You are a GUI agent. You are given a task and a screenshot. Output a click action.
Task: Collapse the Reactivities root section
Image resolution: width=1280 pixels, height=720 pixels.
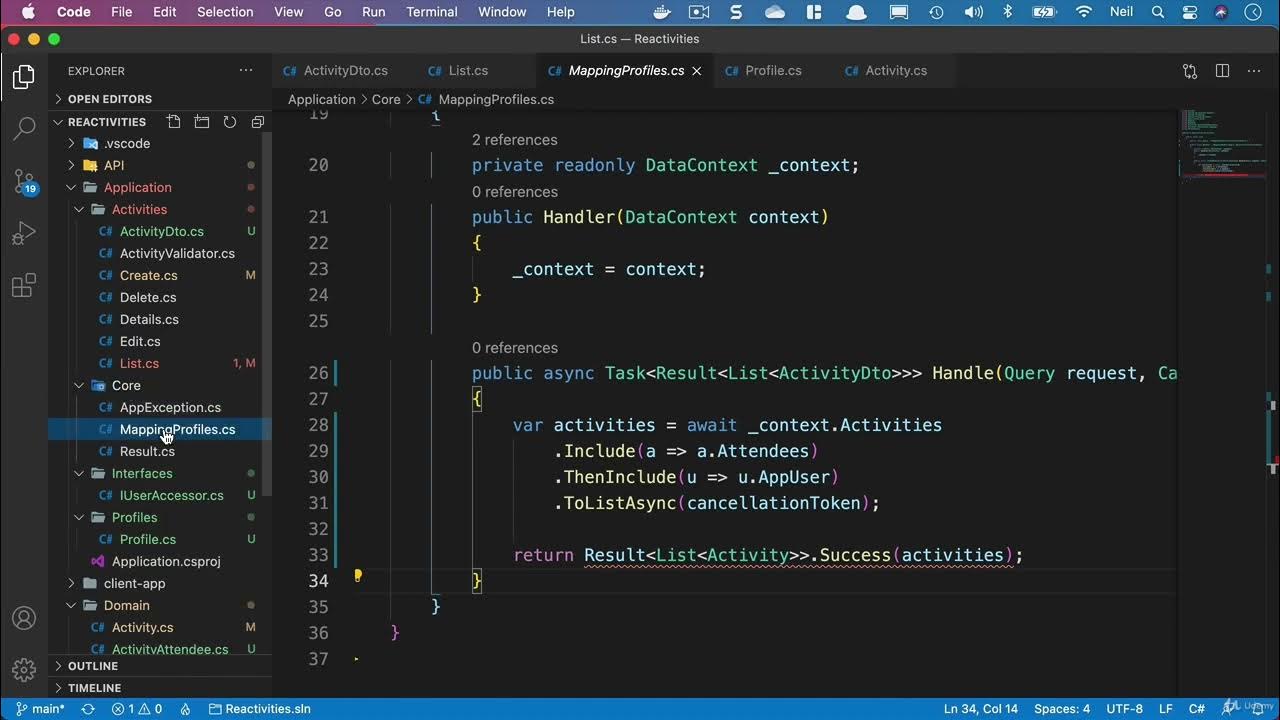point(107,122)
